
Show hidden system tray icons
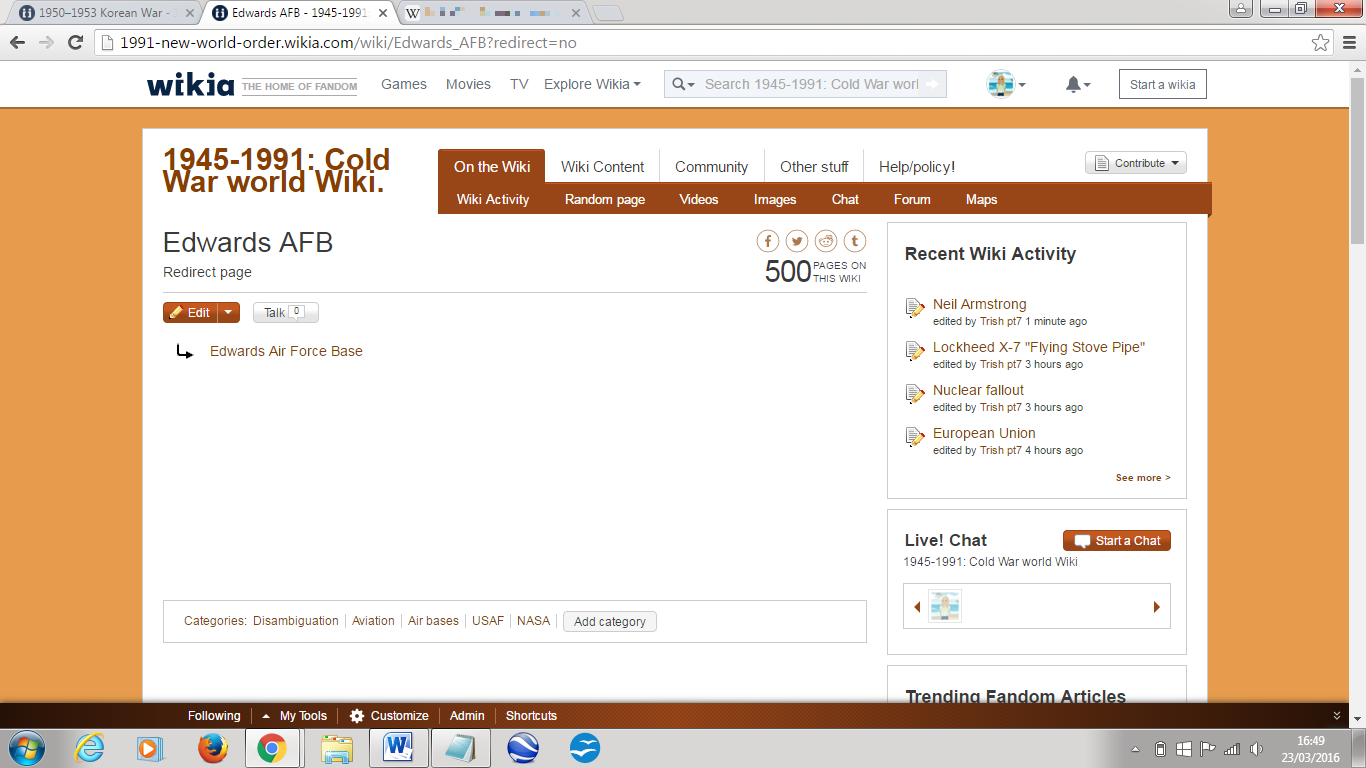tap(1135, 749)
